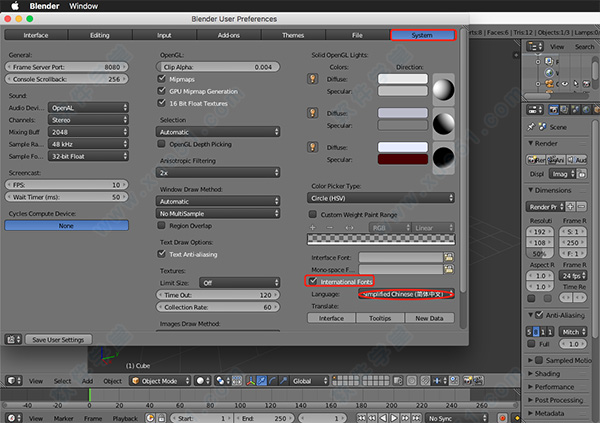Toggle the second OpenGL light bulb icon

tap(313, 113)
